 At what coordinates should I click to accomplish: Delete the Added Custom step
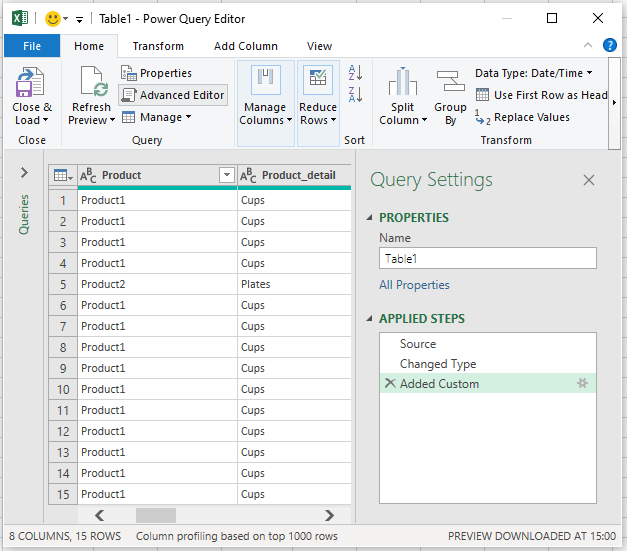pos(389,384)
